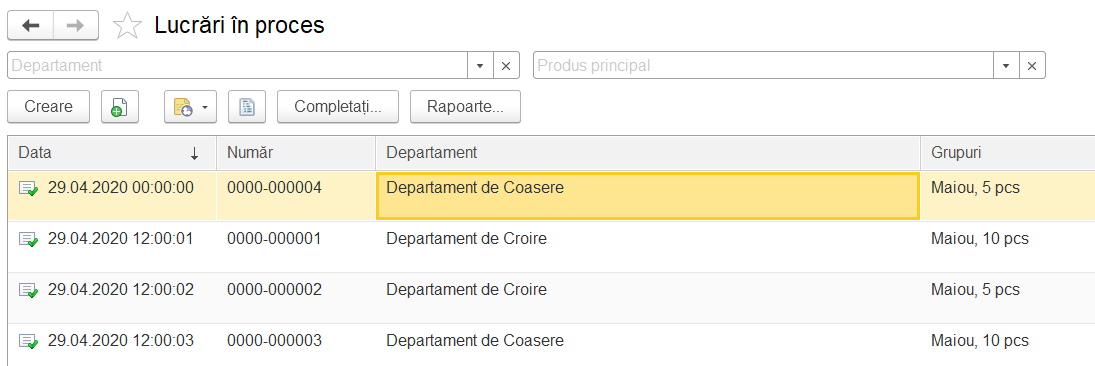The width and height of the screenshot is (1095, 366).
Task: Click the document list icon beside Completați
Action: coord(247,107)
